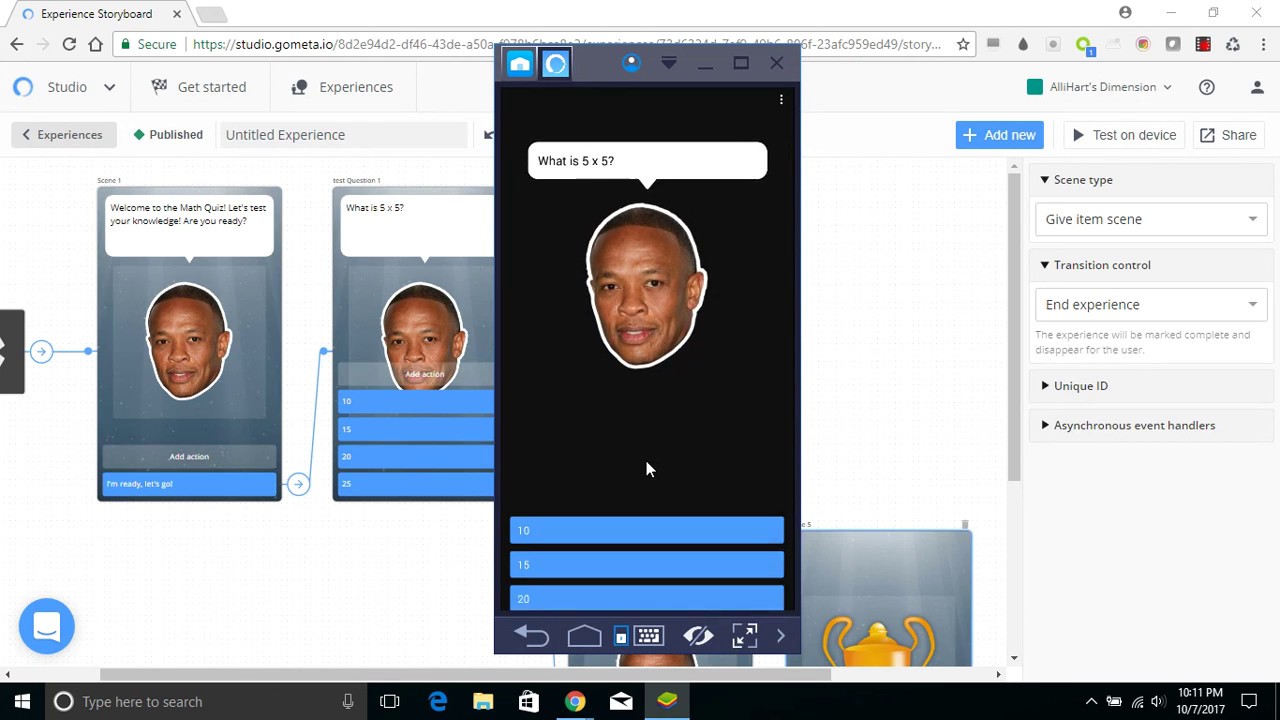Open the emulator settings dropdown arrow
This screenshot has width=1280, height=720.
[x=669, y=63]
